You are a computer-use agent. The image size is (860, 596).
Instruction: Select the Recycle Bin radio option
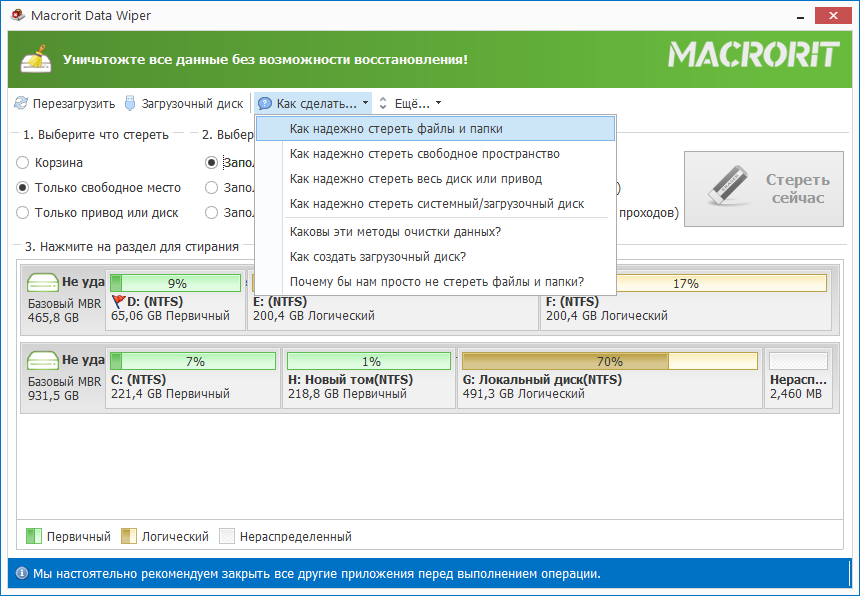coord(22,162)
